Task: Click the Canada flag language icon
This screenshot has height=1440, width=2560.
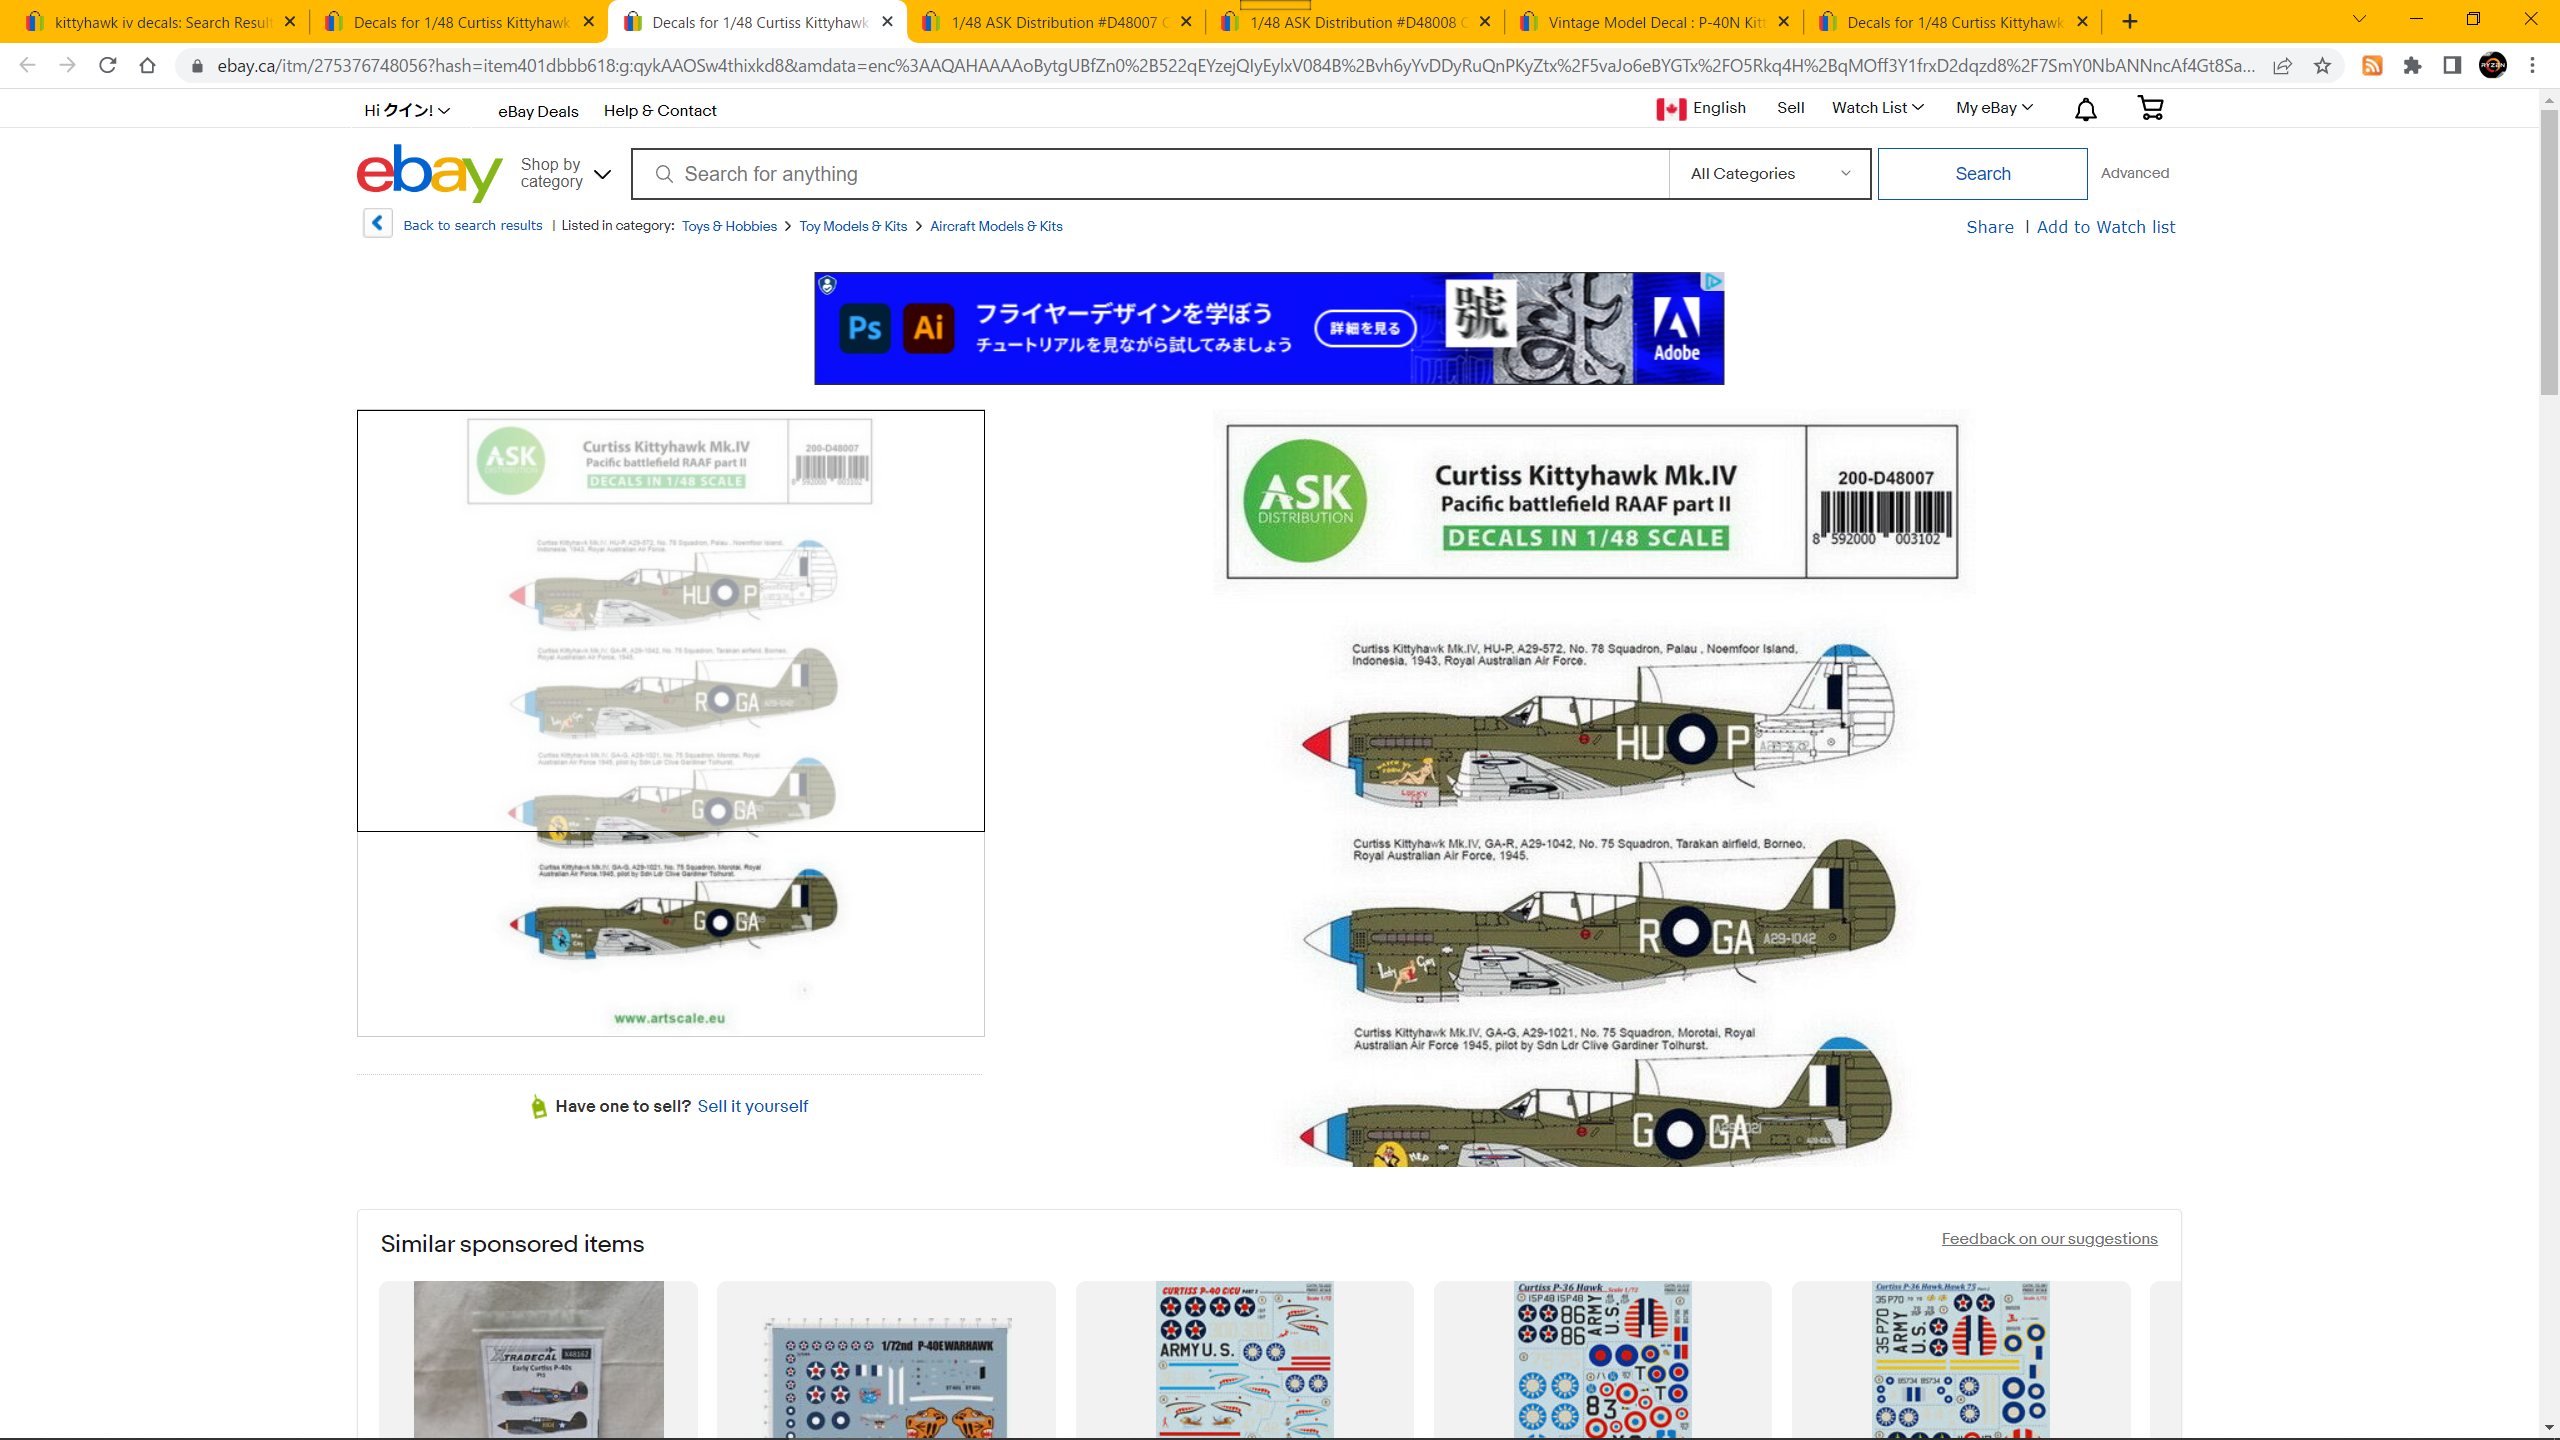Action: pyautogui.click(x=1670, y=108)
